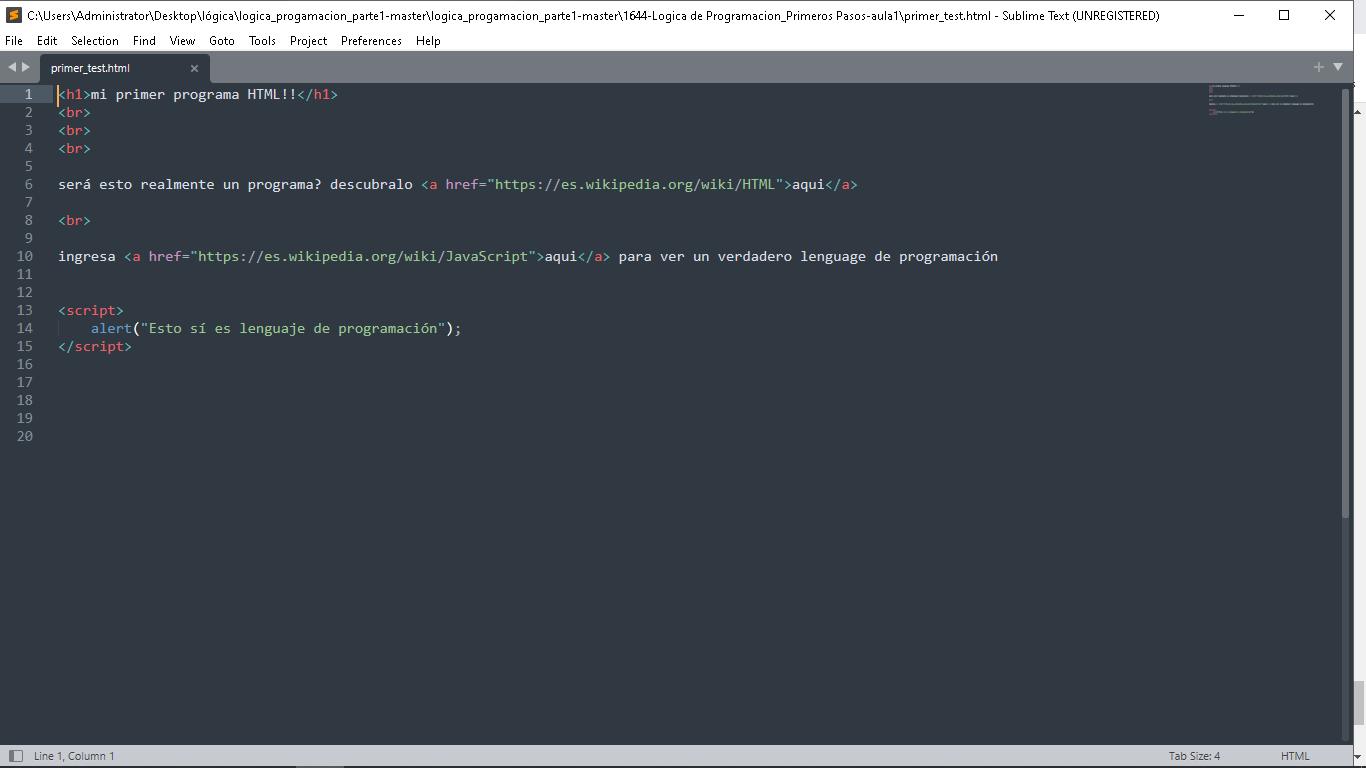Click the opening script tag
The height and width of the screenshot is (768, 1366).
pyautogui.click(x=91, y=310)
